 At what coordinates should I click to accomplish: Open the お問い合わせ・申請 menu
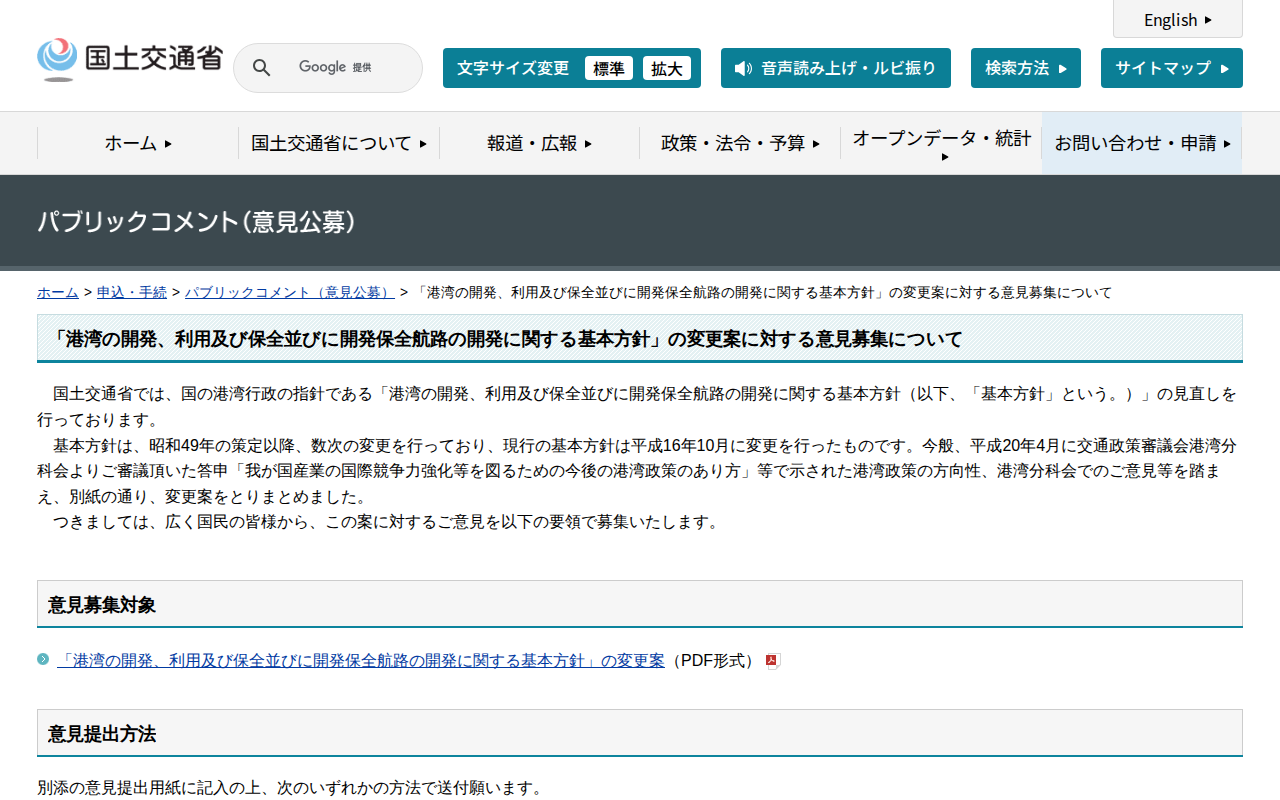pos(1141,143)
